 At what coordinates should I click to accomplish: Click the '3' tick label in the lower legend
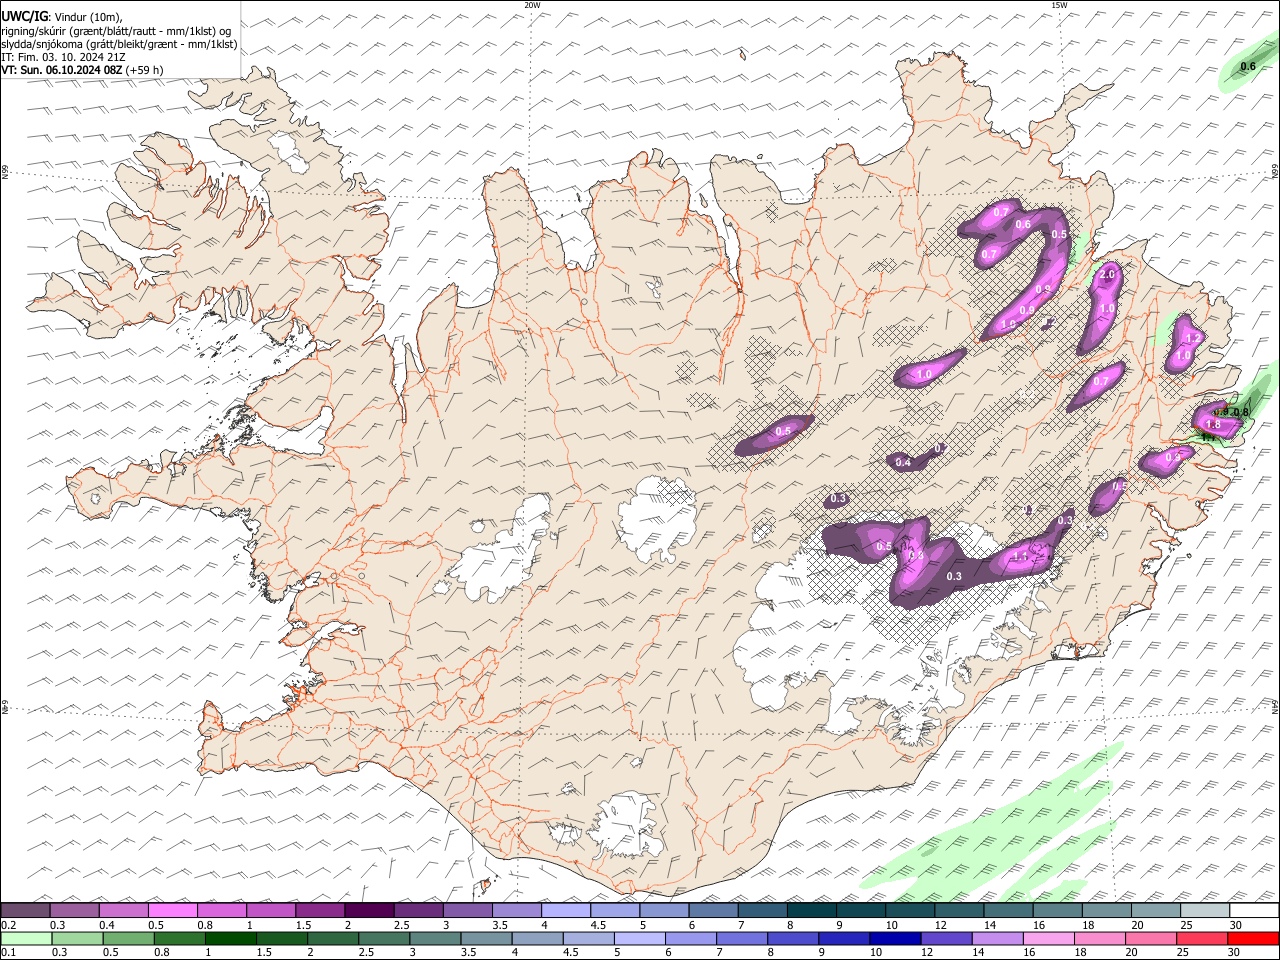click(x=412, y=952)
